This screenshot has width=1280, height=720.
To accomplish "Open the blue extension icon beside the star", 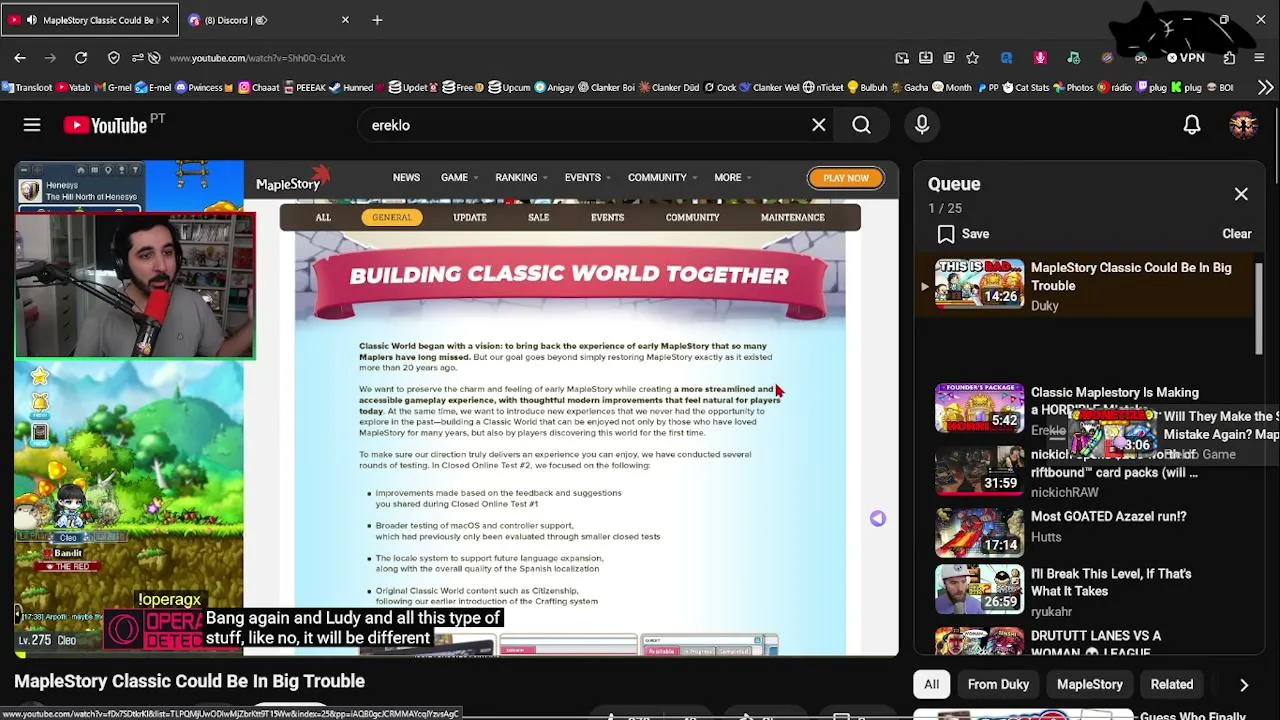I will [x=1006, y=58].
